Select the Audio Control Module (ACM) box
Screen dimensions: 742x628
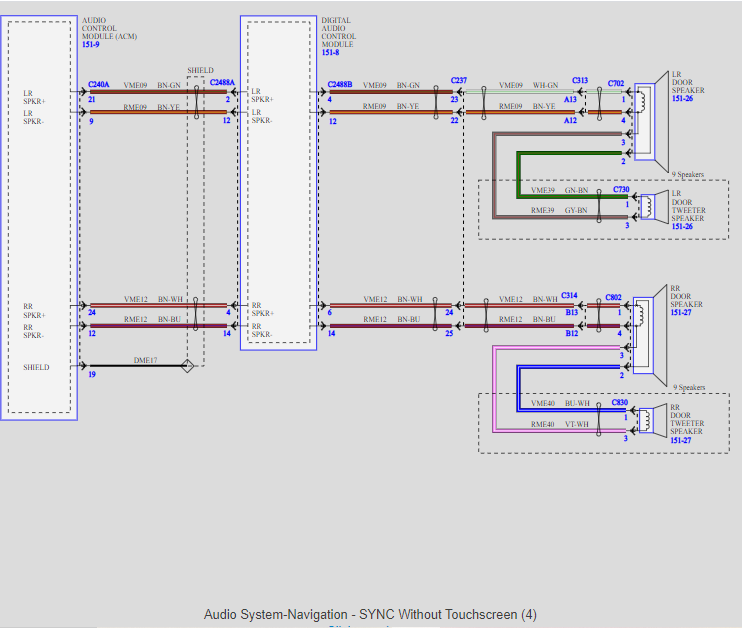click(39, 218)
